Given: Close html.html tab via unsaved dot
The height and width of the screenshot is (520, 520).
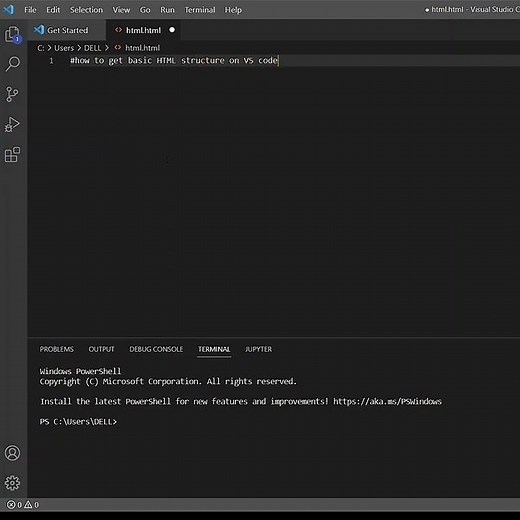Looking at the screenshot, I should (x=172, y=30).
